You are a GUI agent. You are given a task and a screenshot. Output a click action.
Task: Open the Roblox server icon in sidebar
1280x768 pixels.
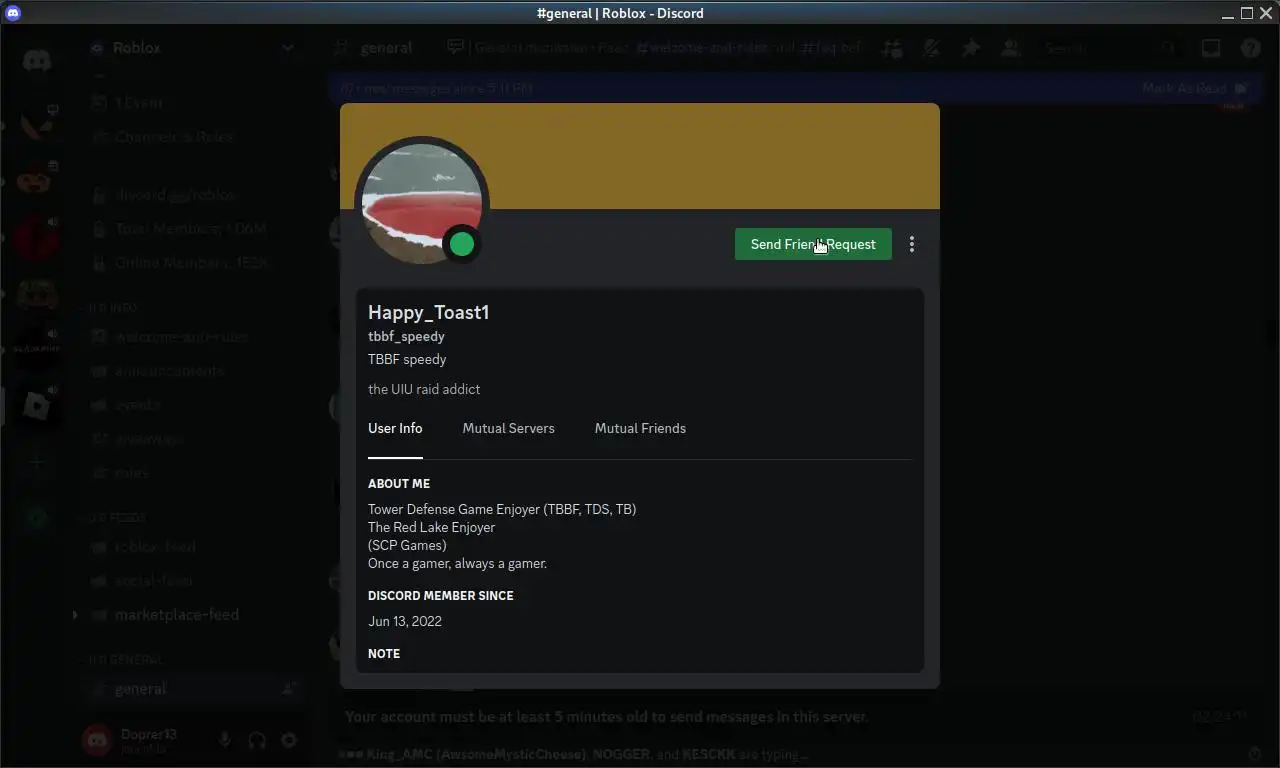click(x=37, y=406)
